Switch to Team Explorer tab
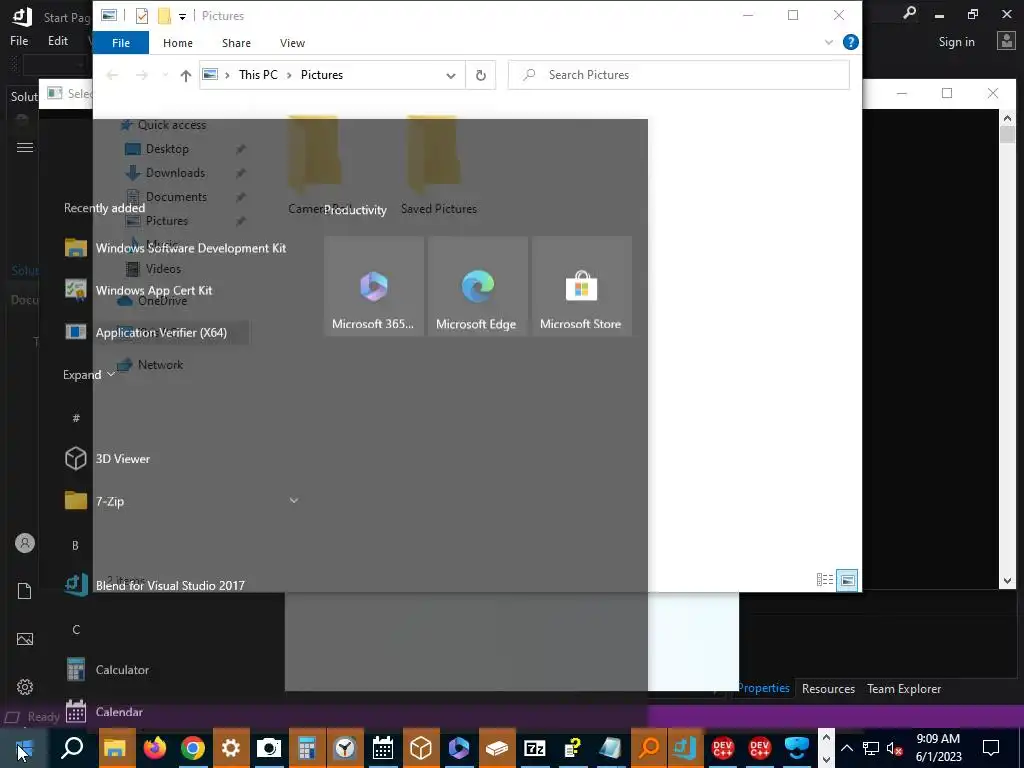Screen dimensions: 1024x768 coord(904,688)
